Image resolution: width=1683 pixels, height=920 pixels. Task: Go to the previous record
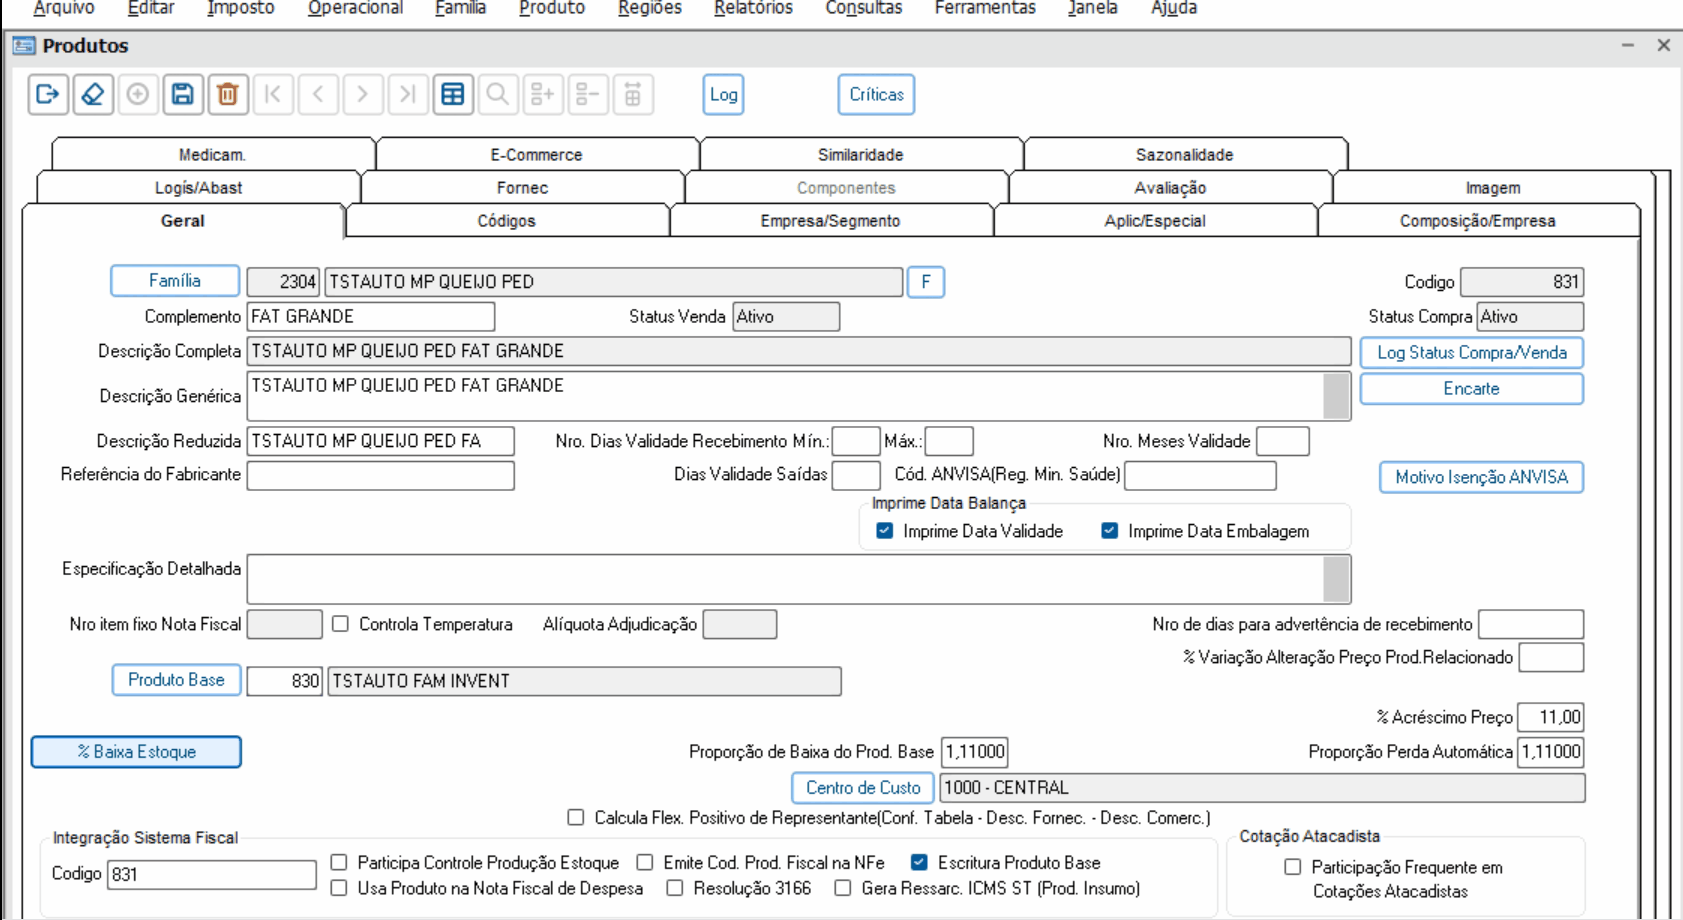coord(318,95)
